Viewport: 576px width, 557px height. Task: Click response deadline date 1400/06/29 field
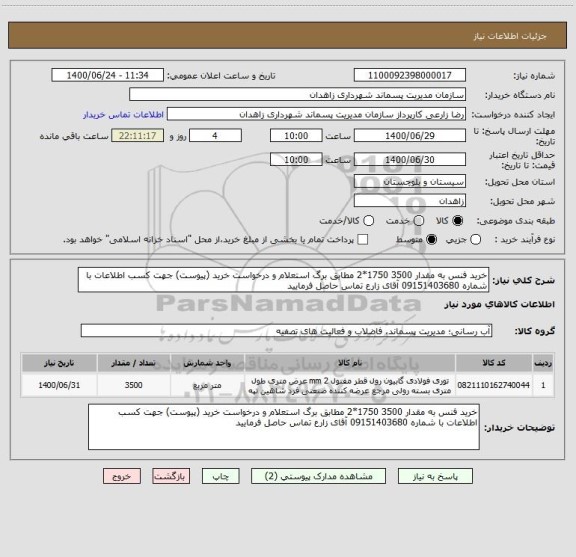tap(410, 136)
